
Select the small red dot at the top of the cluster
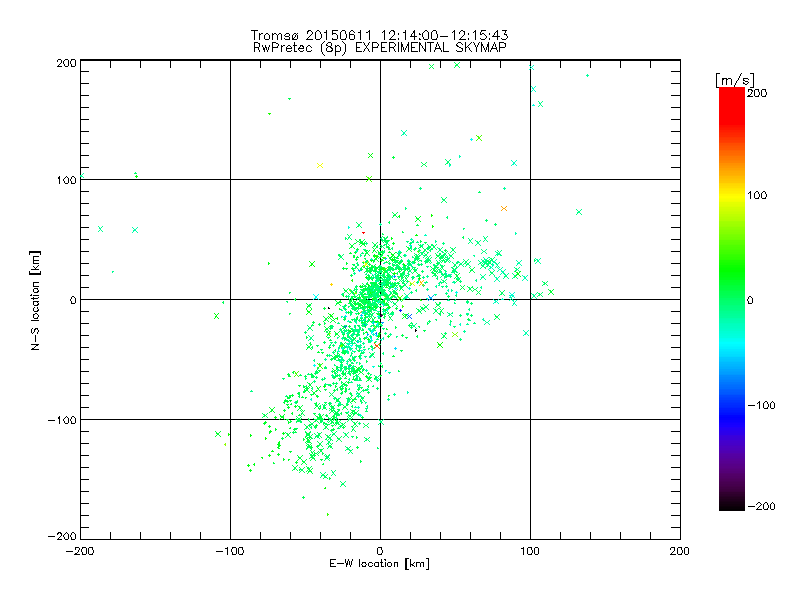(363, 233)
